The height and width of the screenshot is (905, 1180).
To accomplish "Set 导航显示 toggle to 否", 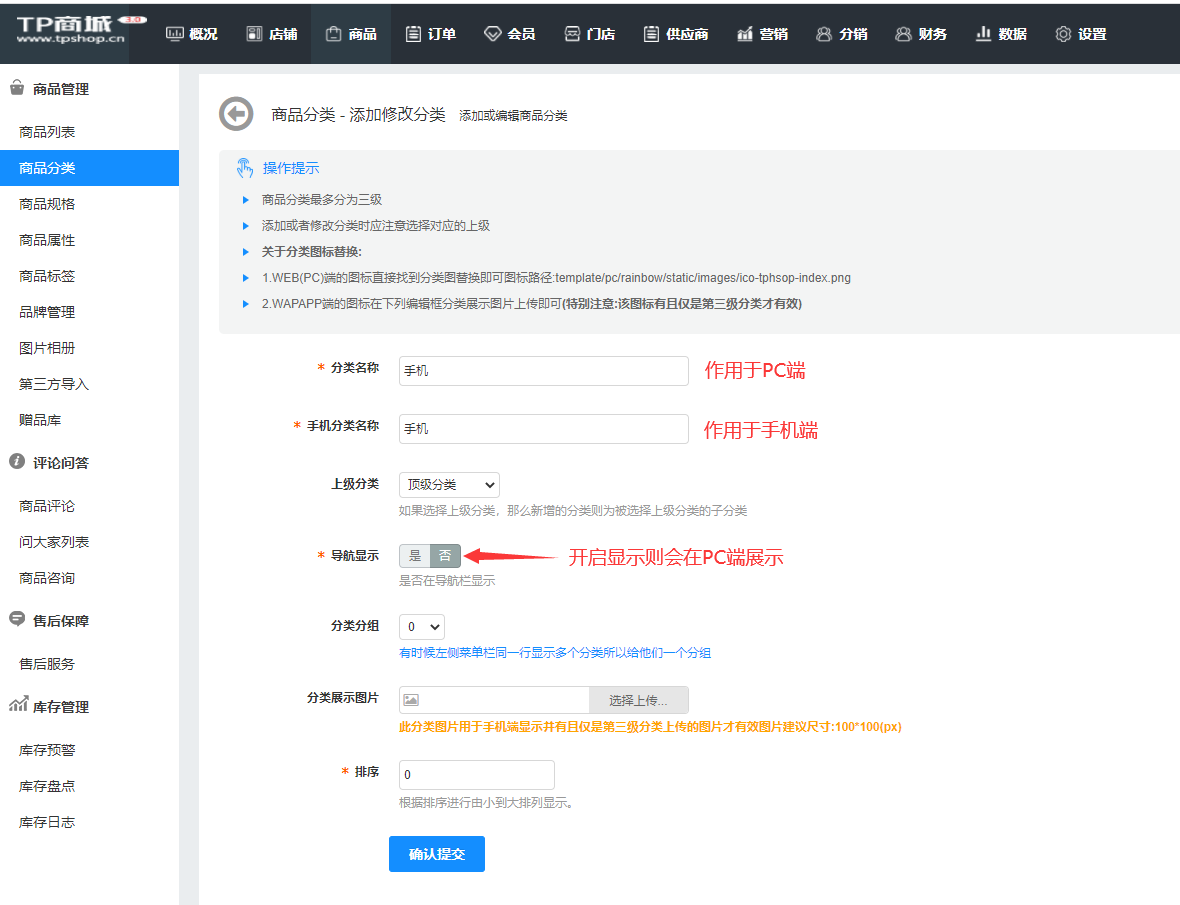I will (x=445, y=556).
